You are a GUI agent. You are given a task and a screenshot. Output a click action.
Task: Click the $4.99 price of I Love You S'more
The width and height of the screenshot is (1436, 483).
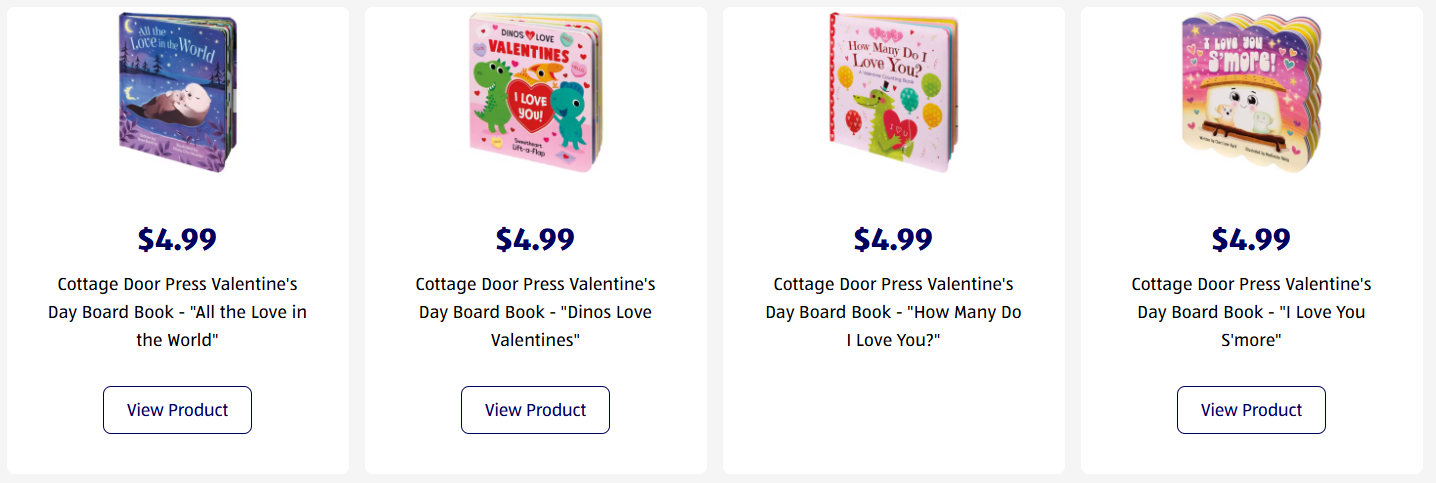point(1251,240)
